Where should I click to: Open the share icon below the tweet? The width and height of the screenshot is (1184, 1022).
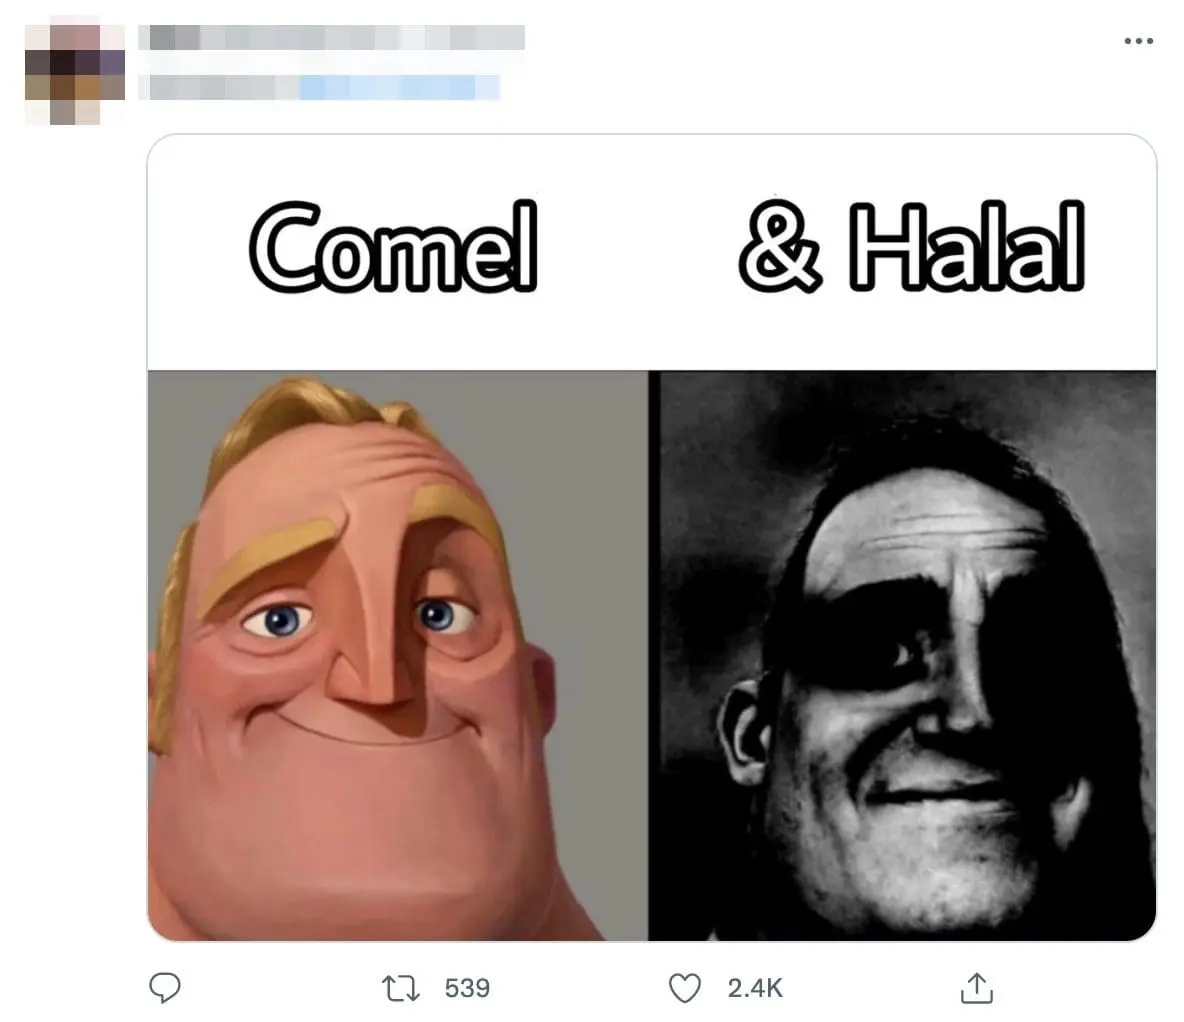coord(975,988)
